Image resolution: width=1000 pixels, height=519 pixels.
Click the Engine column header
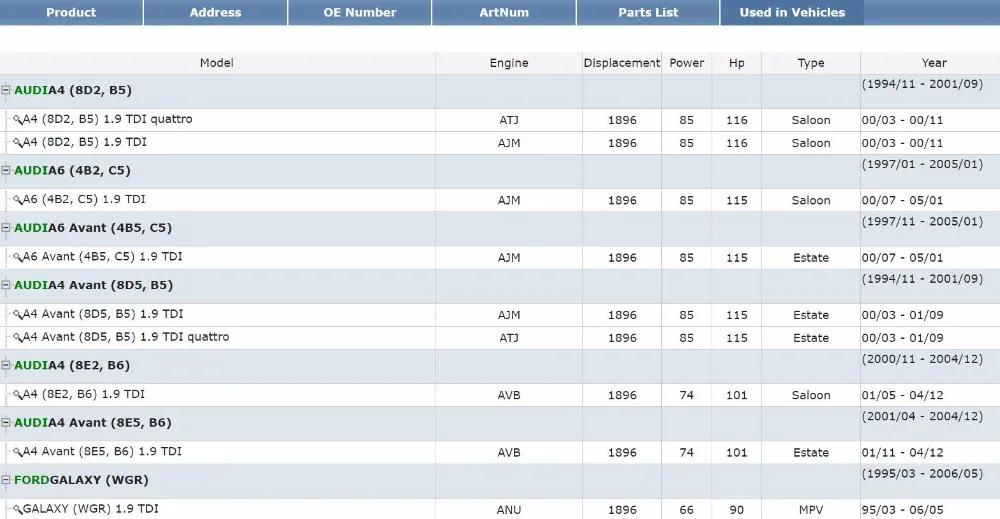509,63
